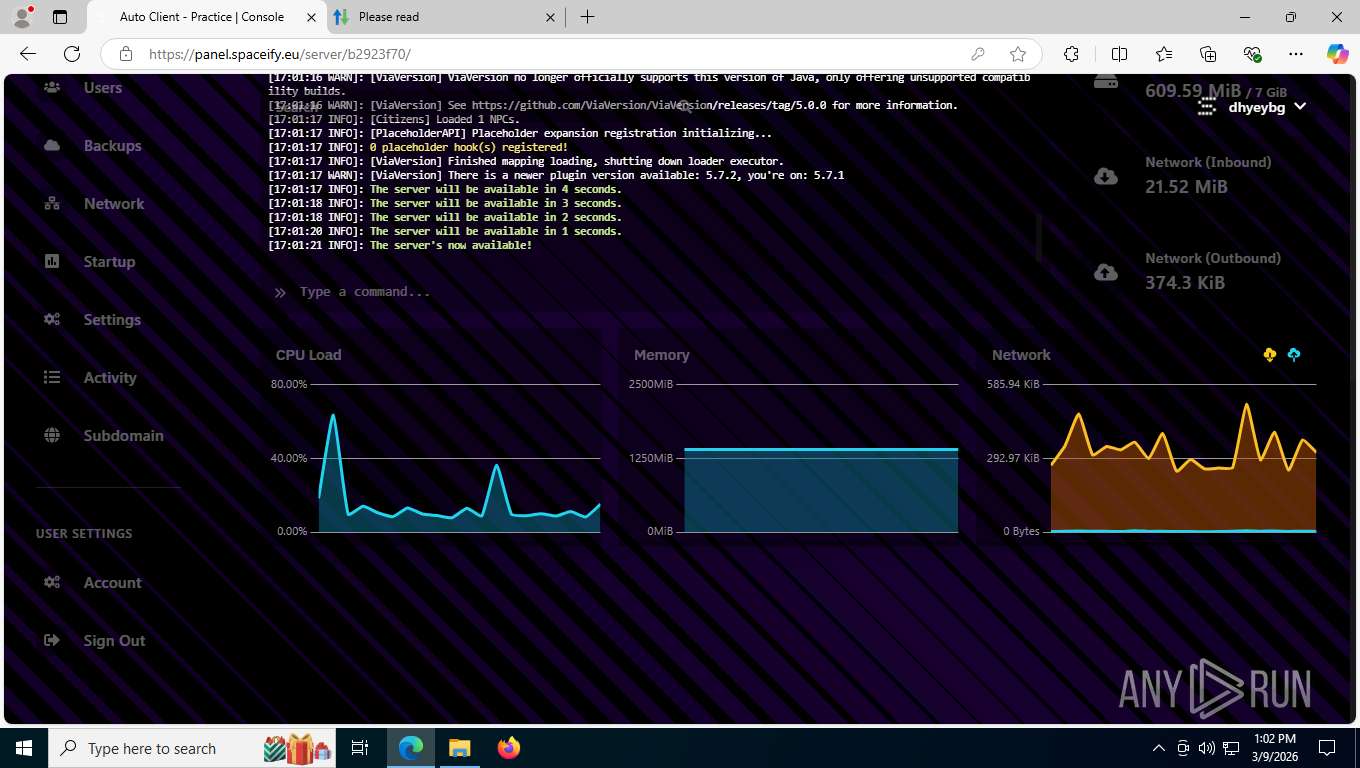Image resolution: width=1360 pixels, height=768 pixels.
Task: Click the taskbar search box
Action: pyautogui.click(x=192, y=748)
